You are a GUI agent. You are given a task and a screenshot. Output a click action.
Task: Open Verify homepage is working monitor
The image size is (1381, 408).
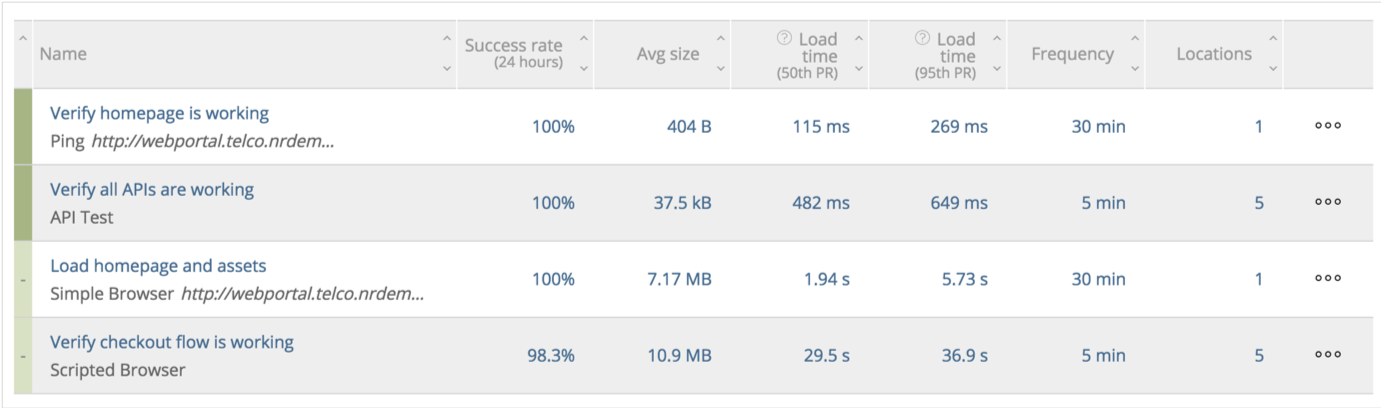[159, 113]
